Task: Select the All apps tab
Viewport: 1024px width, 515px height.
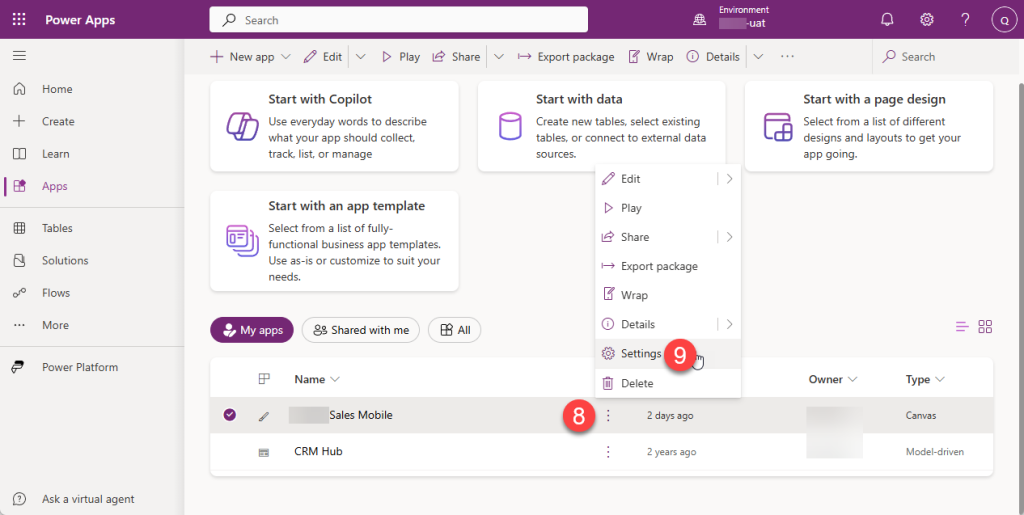Action: click(455, 330)
